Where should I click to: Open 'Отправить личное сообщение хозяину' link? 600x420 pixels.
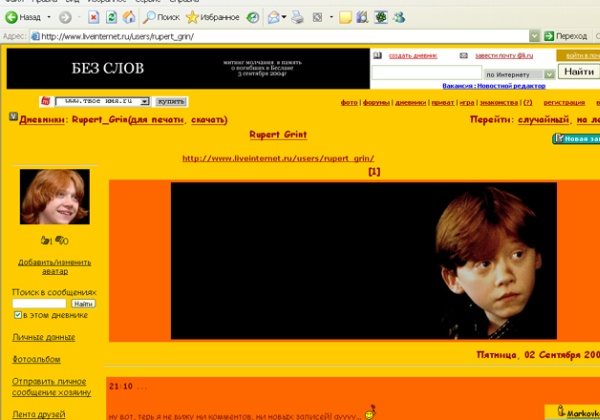click(51, 387)
